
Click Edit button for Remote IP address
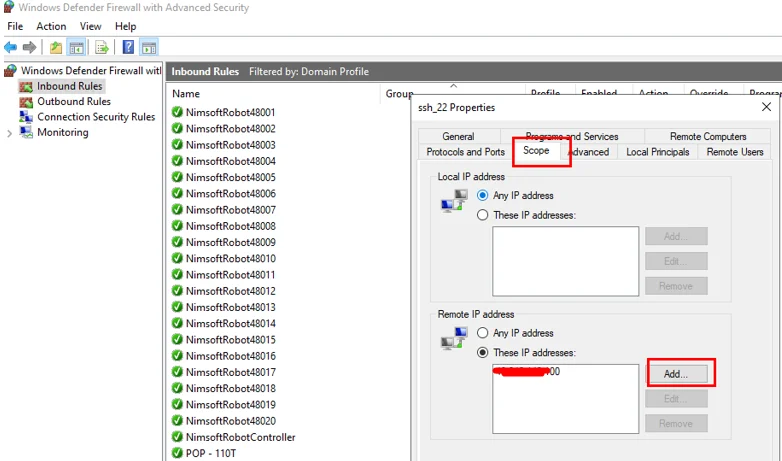point(676,399)
